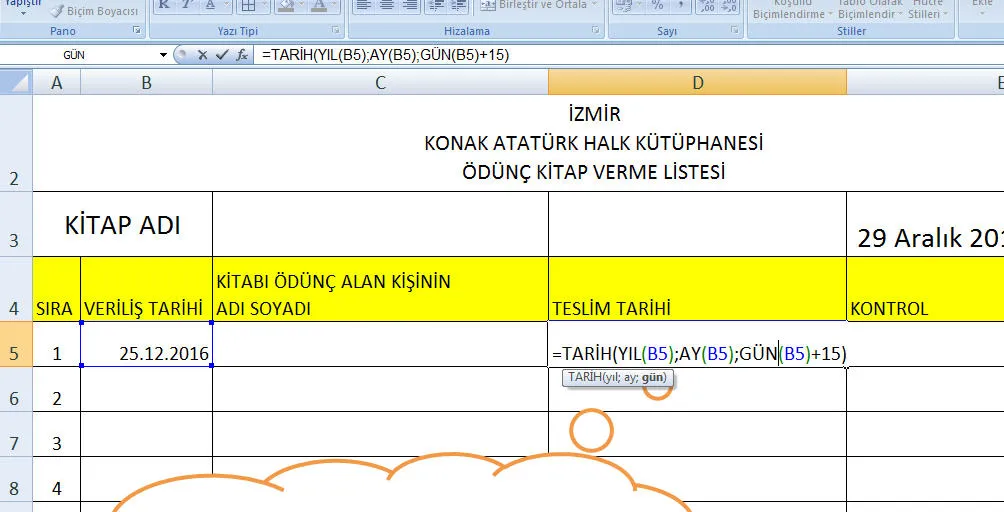
Task: Open the Yazı Tipi dialog launcher
Action: pyautogui.click(x=336, y=31)
